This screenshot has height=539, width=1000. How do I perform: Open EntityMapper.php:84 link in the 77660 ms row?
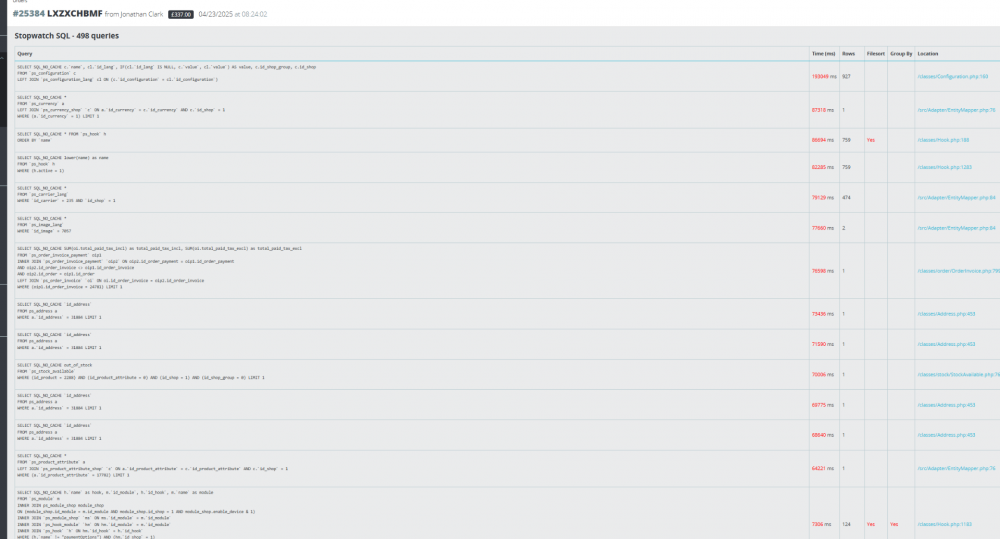coord(956,228)
